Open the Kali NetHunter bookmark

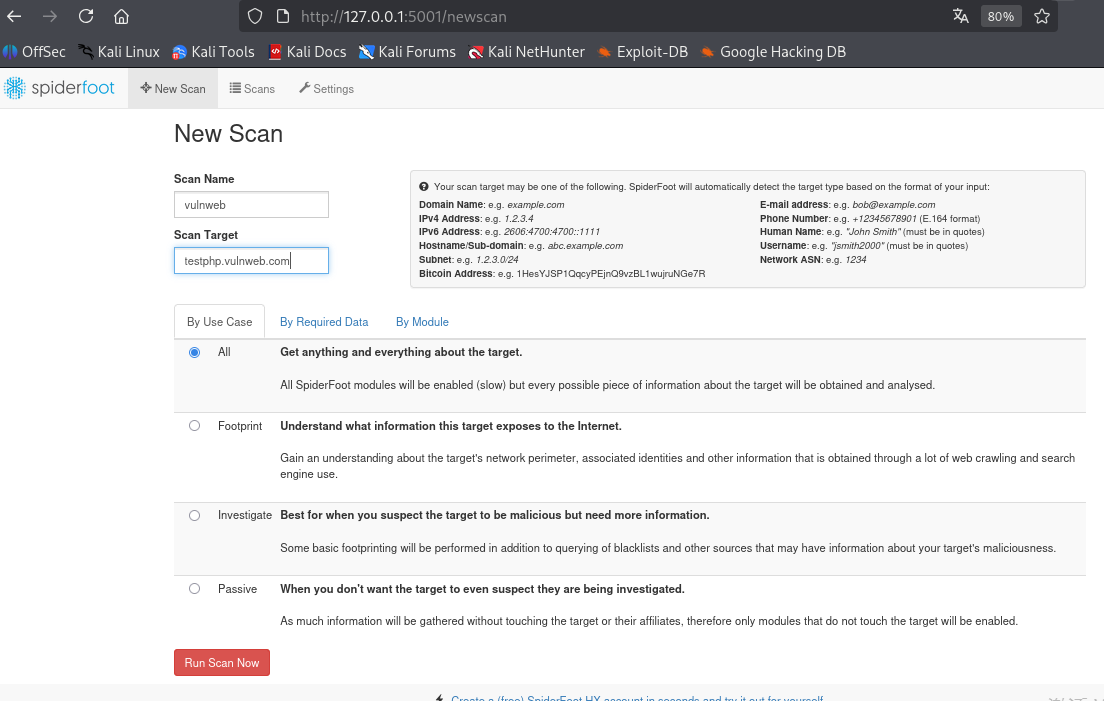tap(527, 52)
